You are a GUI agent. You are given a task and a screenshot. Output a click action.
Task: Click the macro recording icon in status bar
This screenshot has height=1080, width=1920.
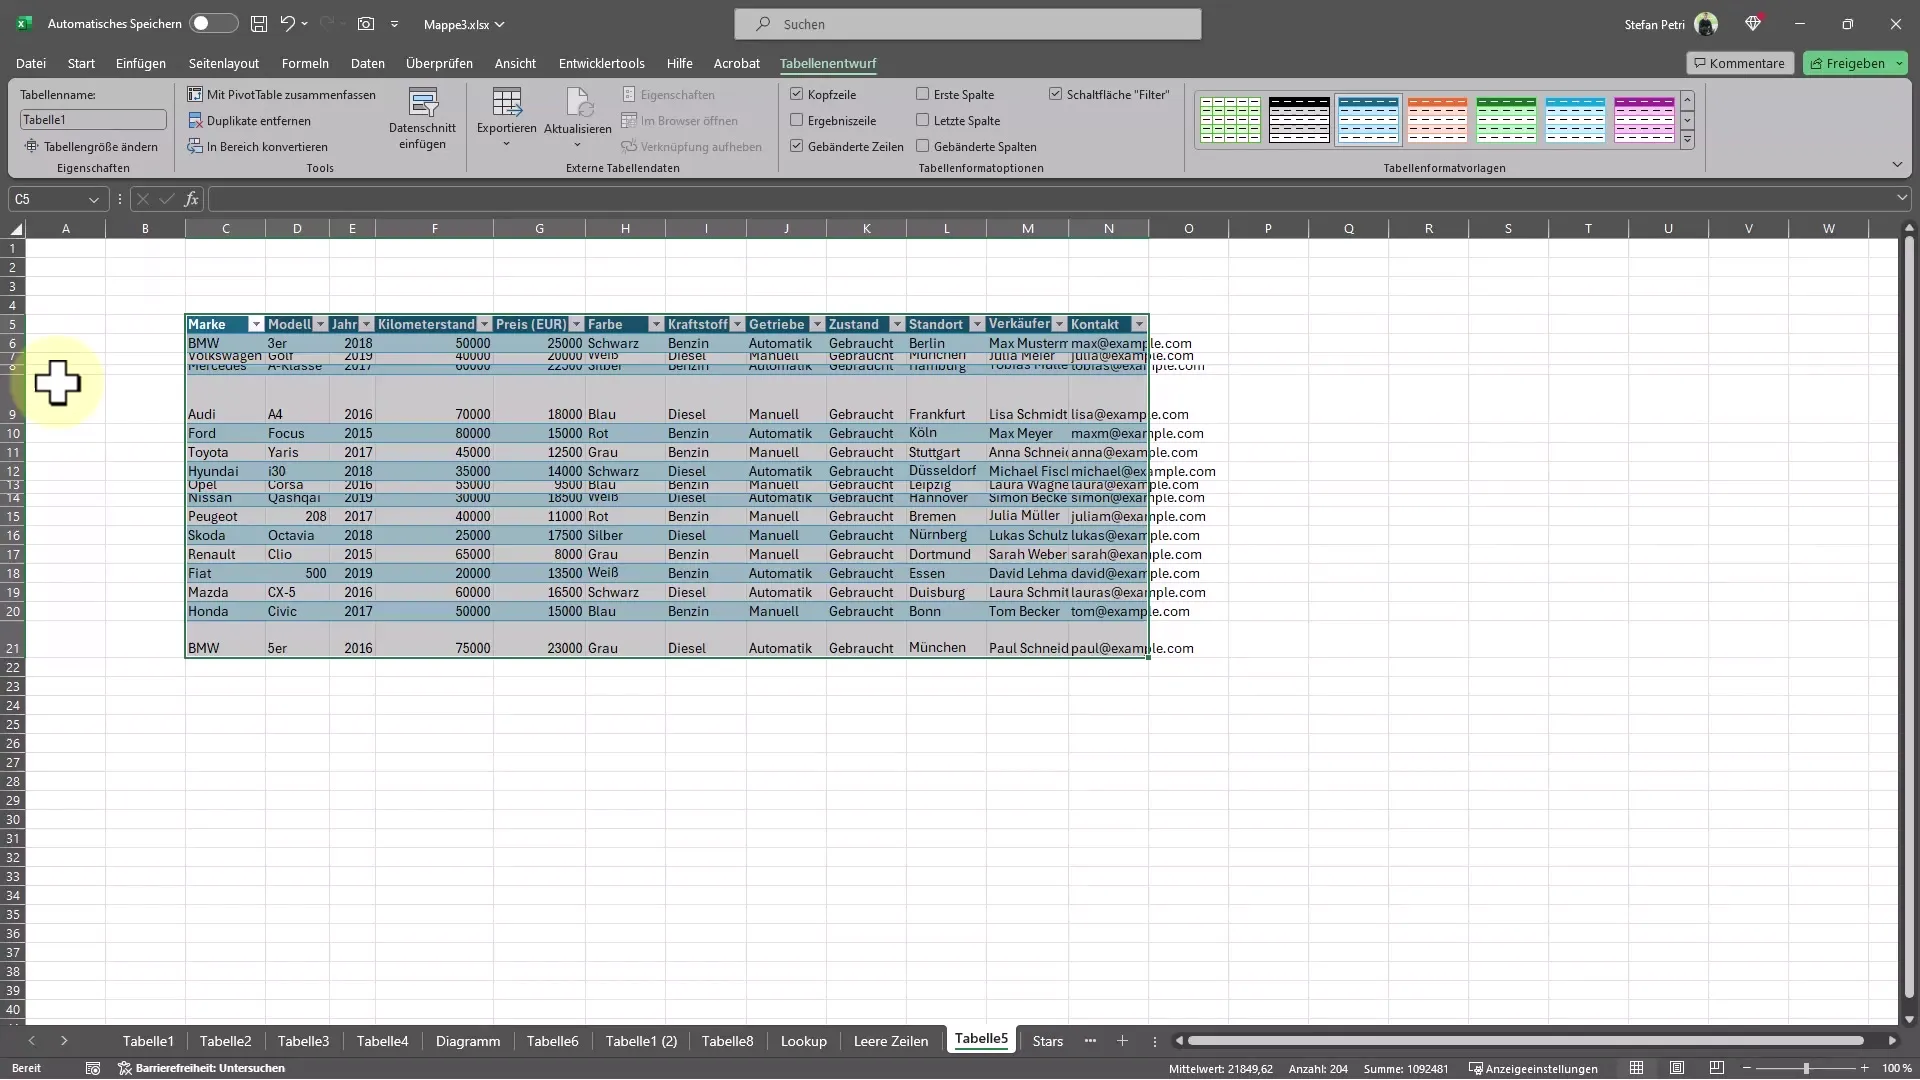point(93,1069)
